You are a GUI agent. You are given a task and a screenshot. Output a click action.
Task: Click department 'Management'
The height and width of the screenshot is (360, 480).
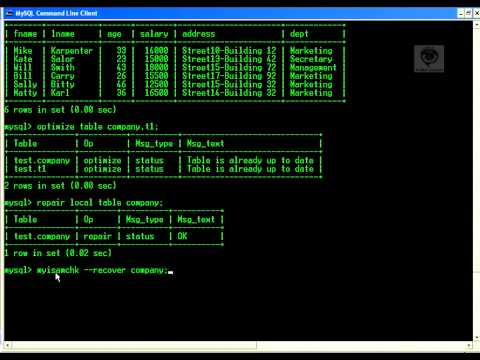(x=313, y=68)
